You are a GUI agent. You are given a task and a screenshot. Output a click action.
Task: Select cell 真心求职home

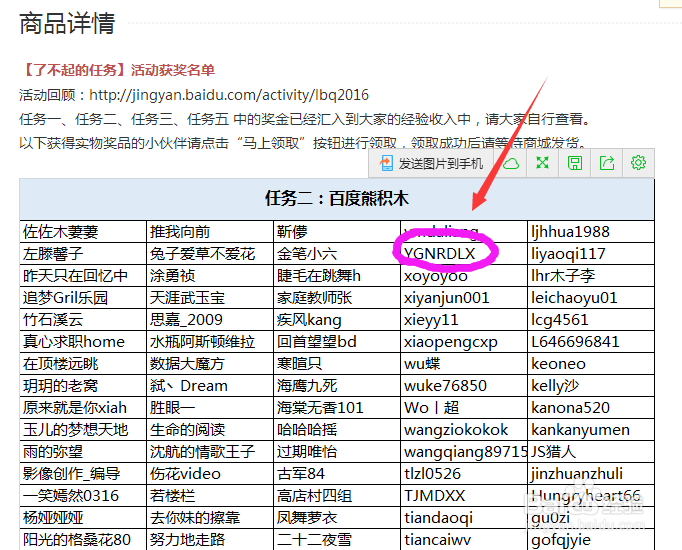click(83, 342)
